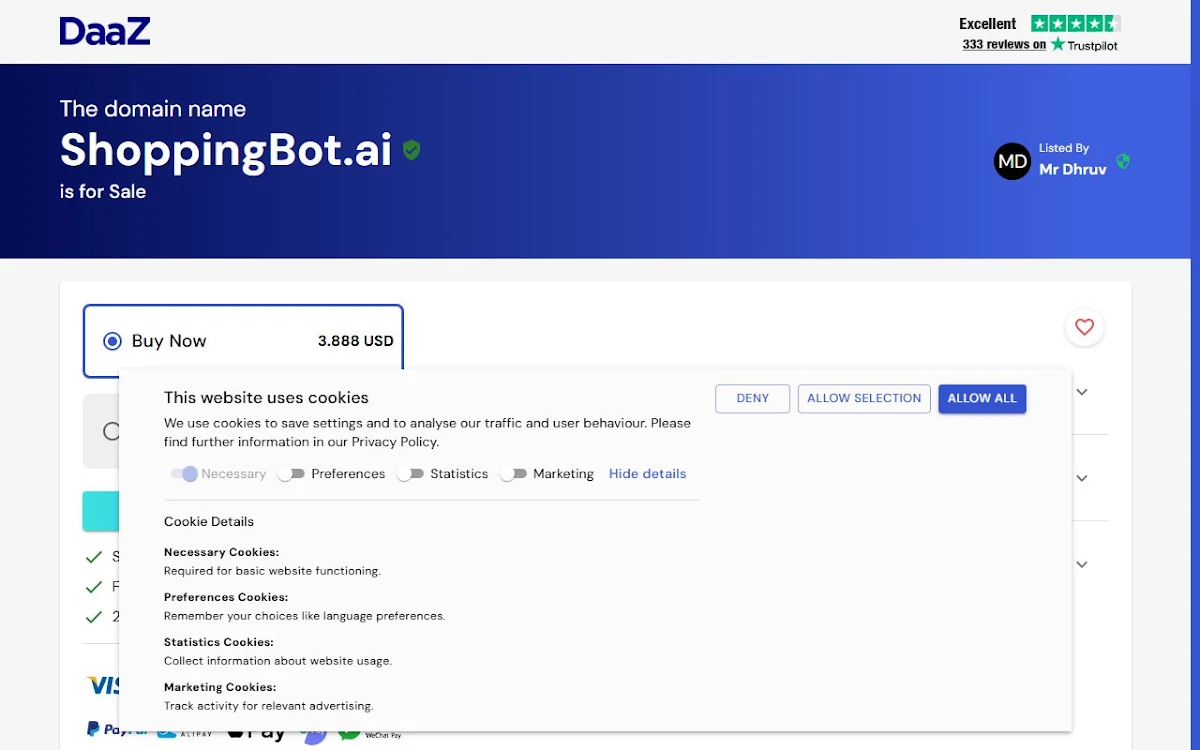Click the verified shield beside ShoppingBot.ai
Screen dimensions: 1200x750
411,150
